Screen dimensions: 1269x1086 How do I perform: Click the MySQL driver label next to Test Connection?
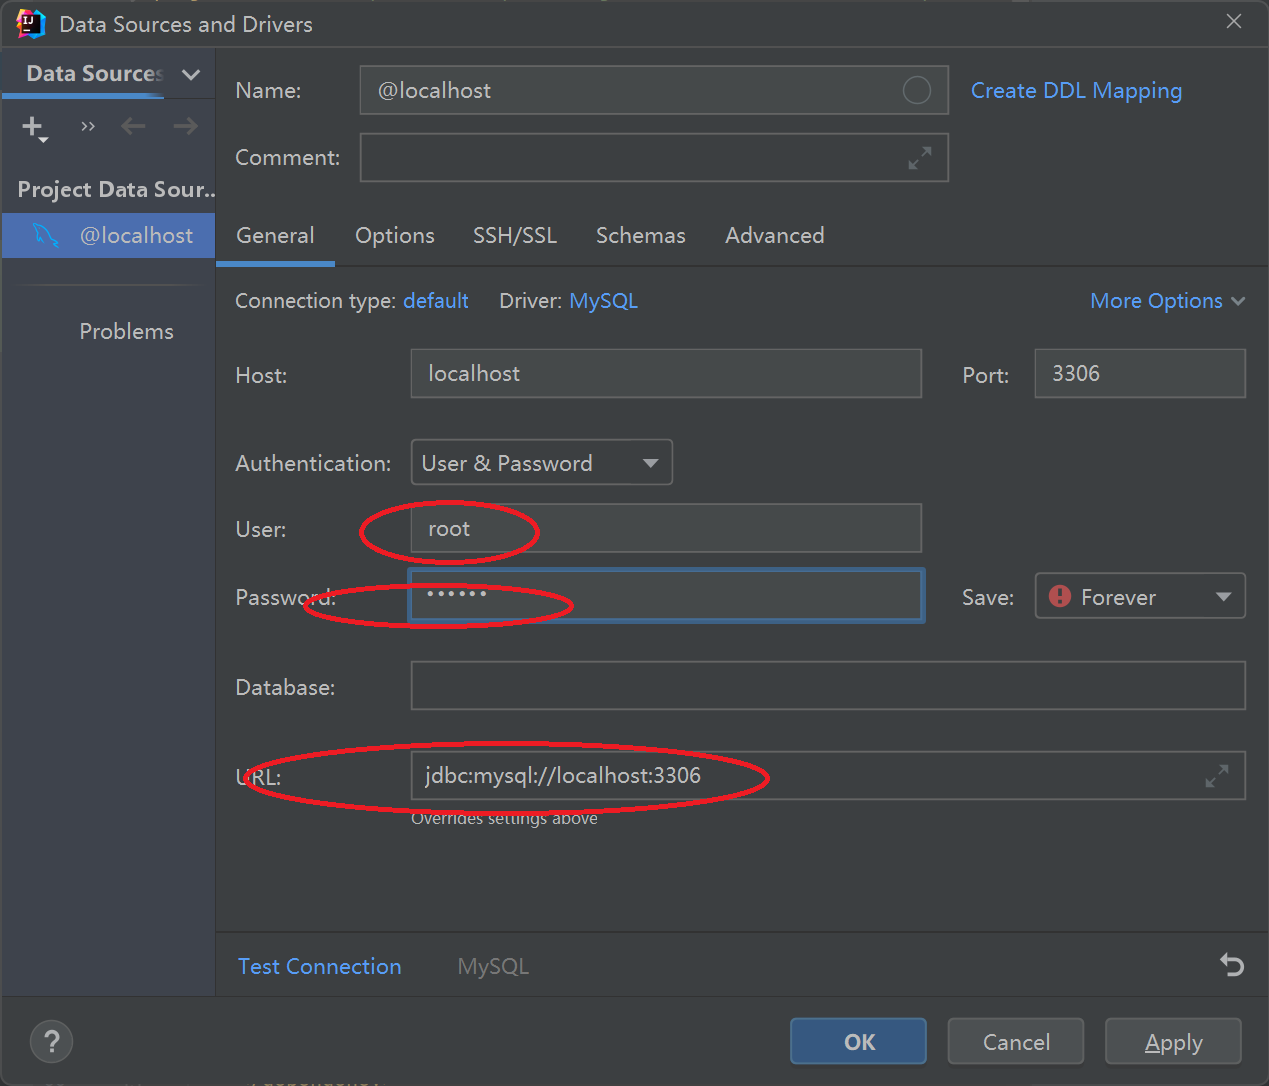pyautogui.click(x=493, y=966)
